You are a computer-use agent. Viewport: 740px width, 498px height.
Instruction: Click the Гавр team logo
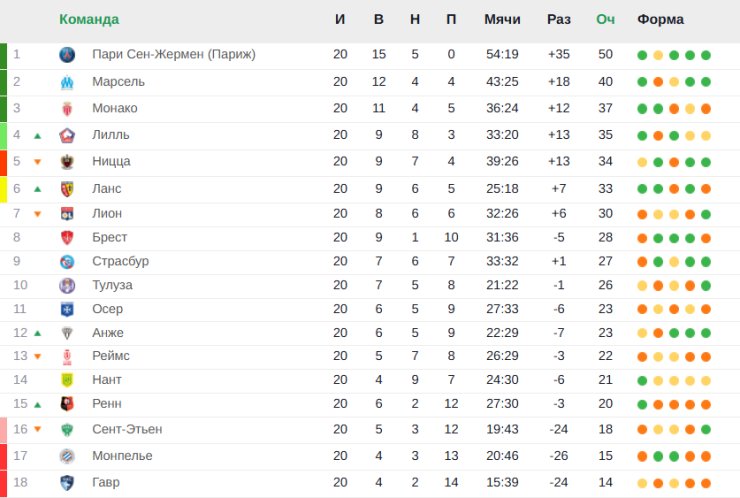pos(67,483)
